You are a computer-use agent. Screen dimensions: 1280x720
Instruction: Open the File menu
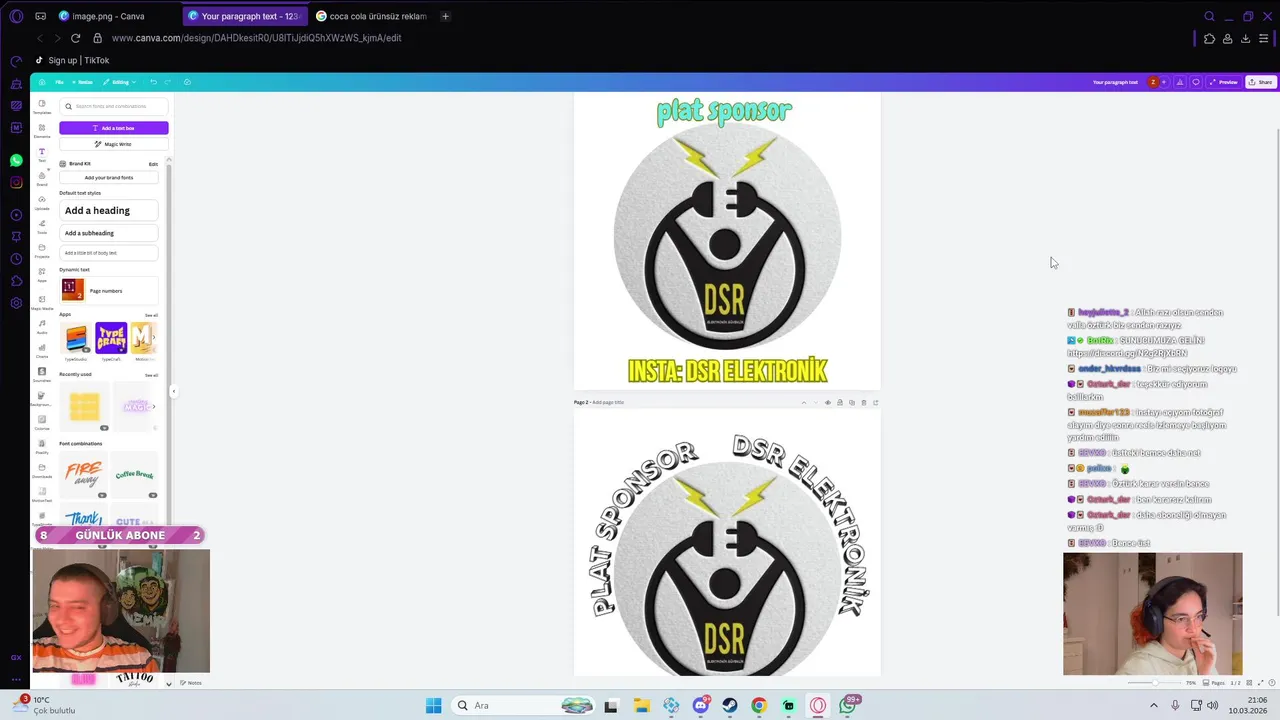60,82
